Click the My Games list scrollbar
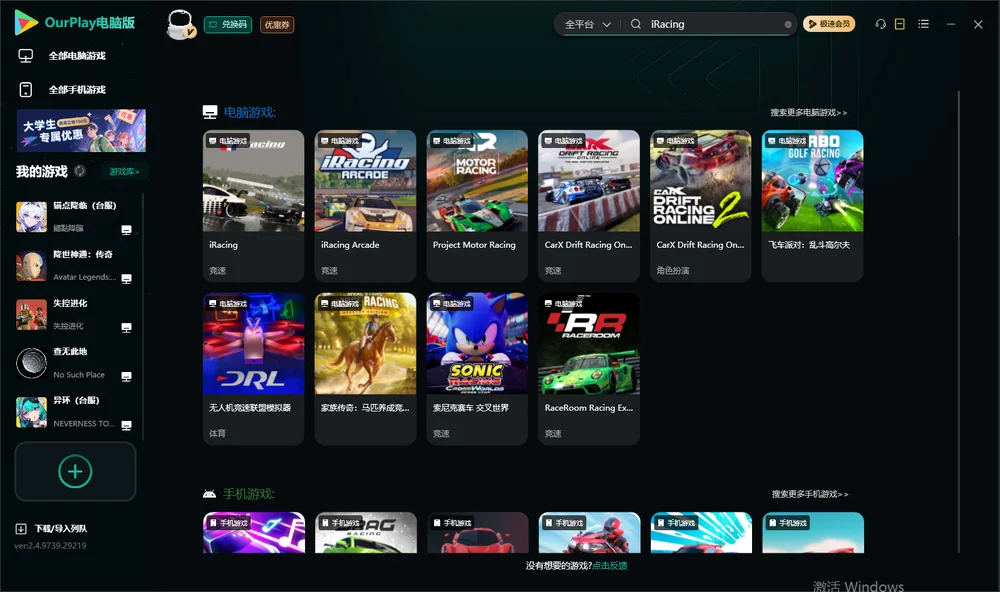This screenshot has width=1000, height=592. (x=143, y=316)
